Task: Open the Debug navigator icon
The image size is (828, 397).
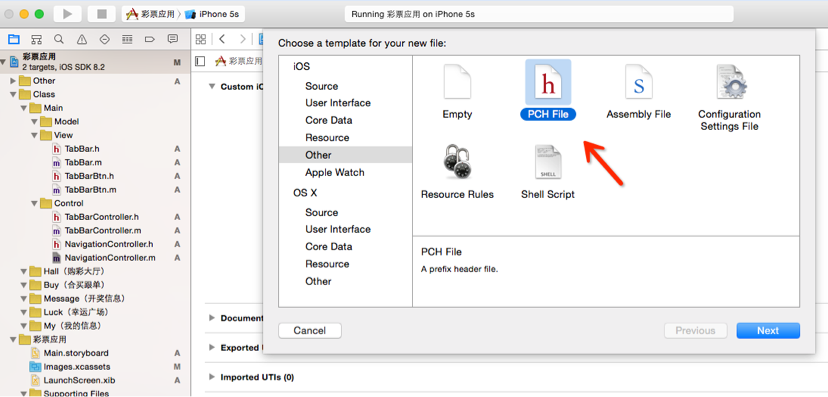Action: click(x=127, y=39)
